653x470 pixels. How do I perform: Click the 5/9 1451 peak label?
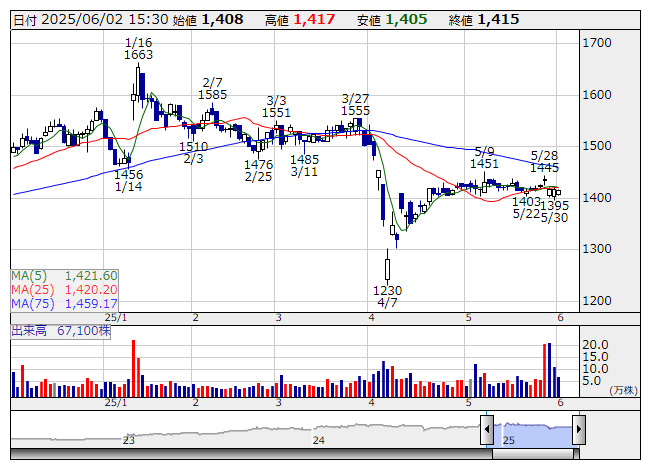tap(484, 158)
